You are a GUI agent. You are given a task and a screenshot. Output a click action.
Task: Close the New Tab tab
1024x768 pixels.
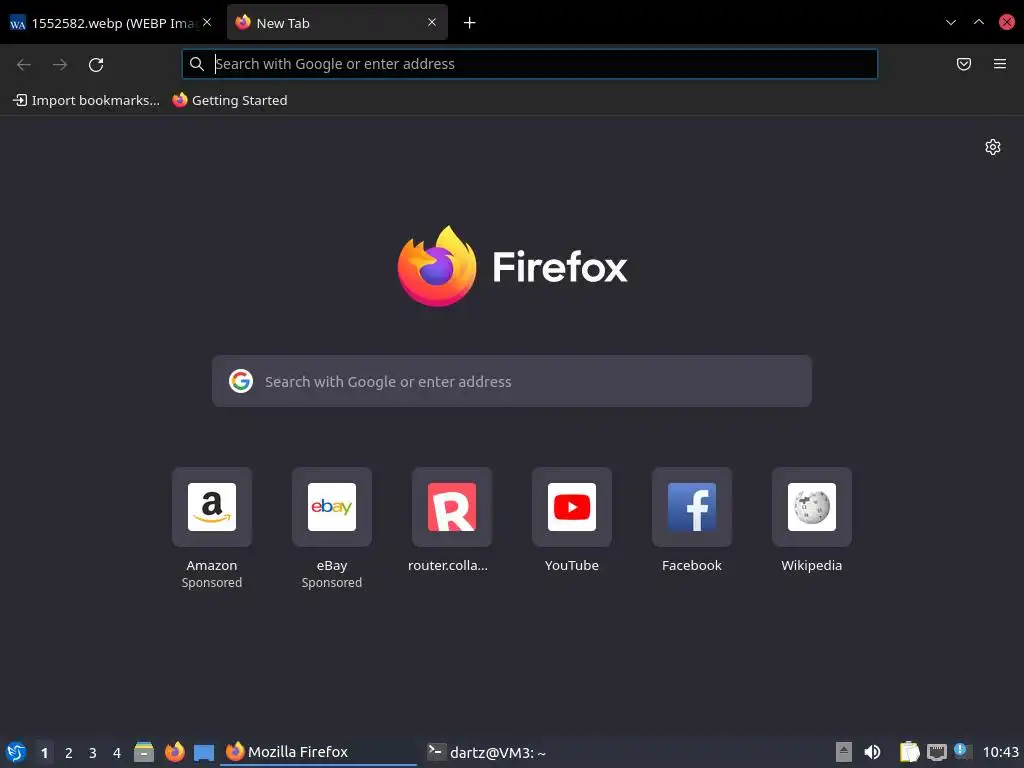pos(432,22)
